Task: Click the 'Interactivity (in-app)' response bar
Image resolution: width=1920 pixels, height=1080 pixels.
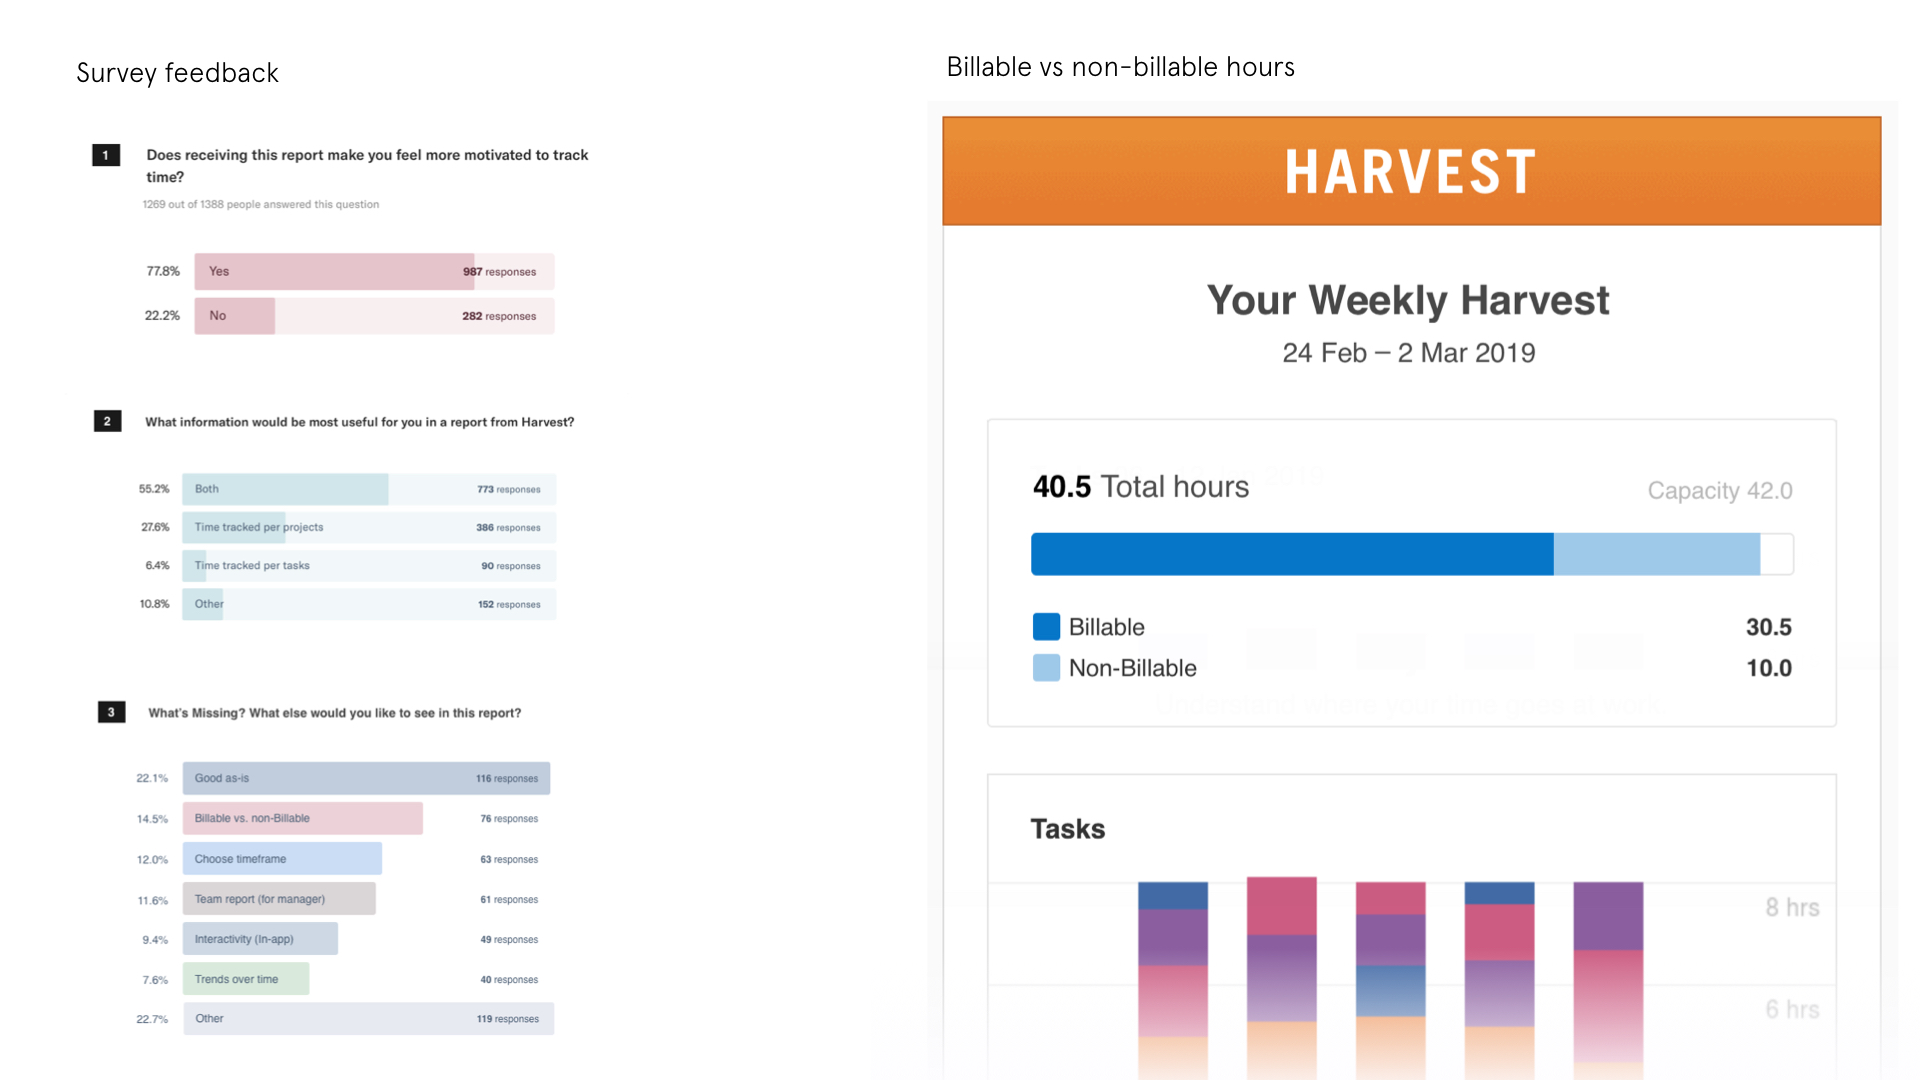Action: click(x=260, y=939)
